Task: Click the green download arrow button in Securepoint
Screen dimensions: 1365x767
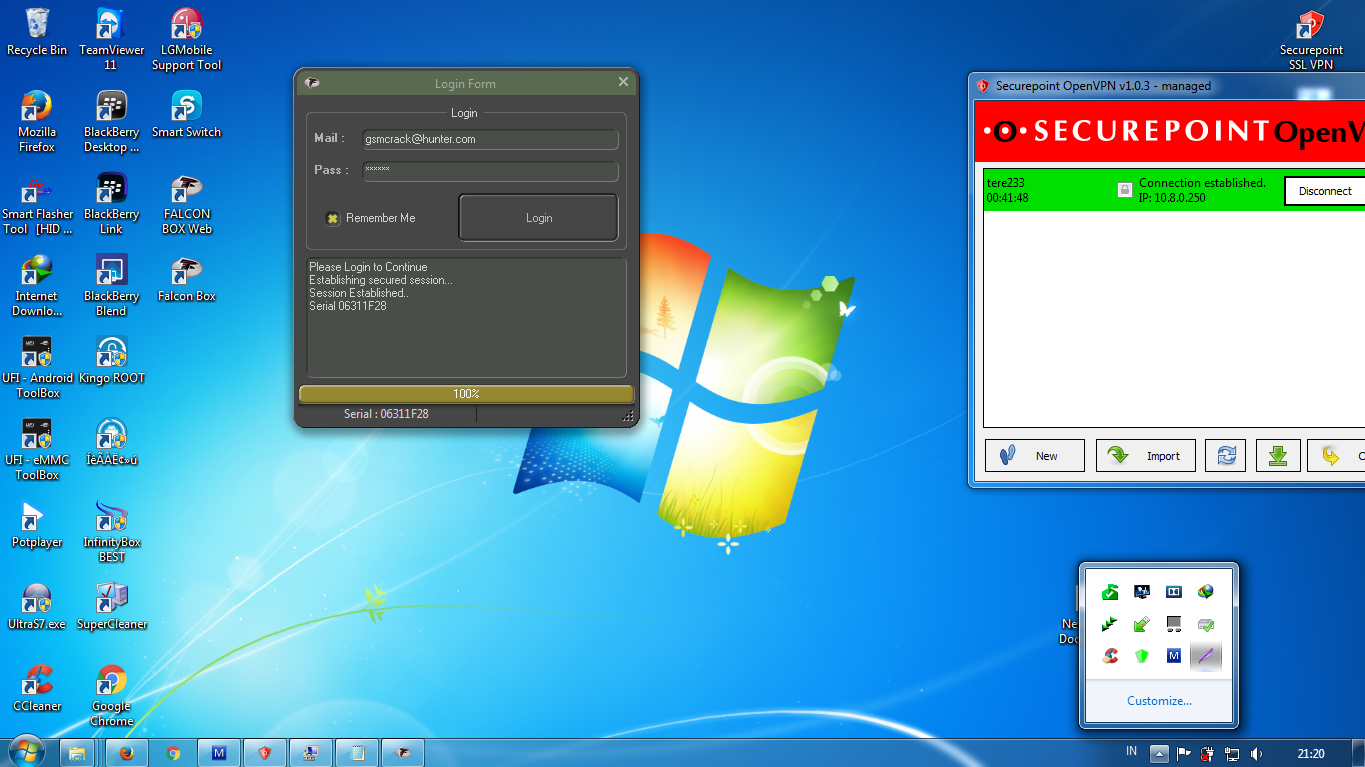Action: tap(1278, 456)
